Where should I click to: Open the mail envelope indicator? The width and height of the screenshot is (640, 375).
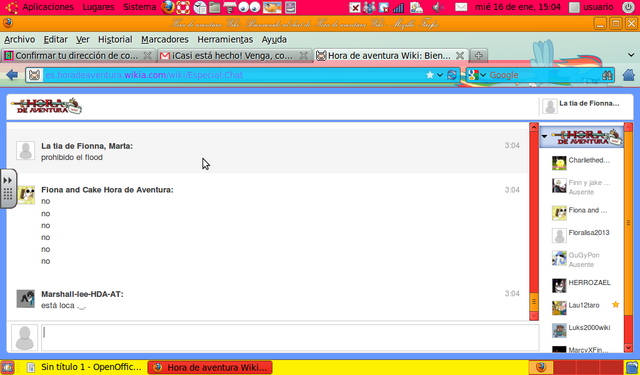(x=461, y=7)
